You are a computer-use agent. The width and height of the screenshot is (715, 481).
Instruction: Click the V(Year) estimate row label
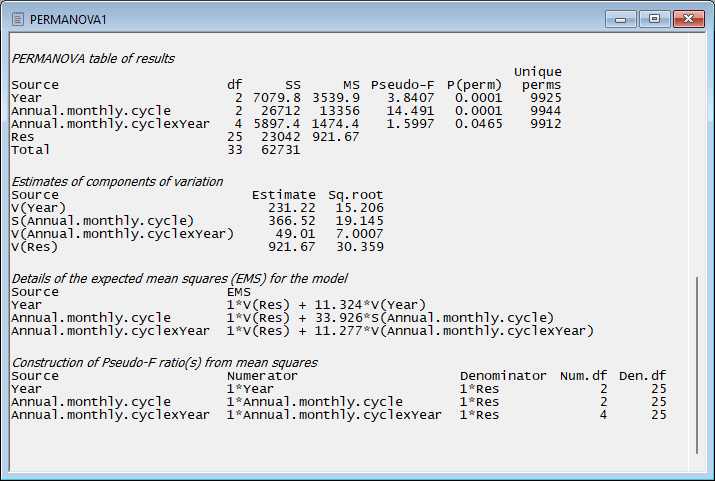click(x=38, y=208)
